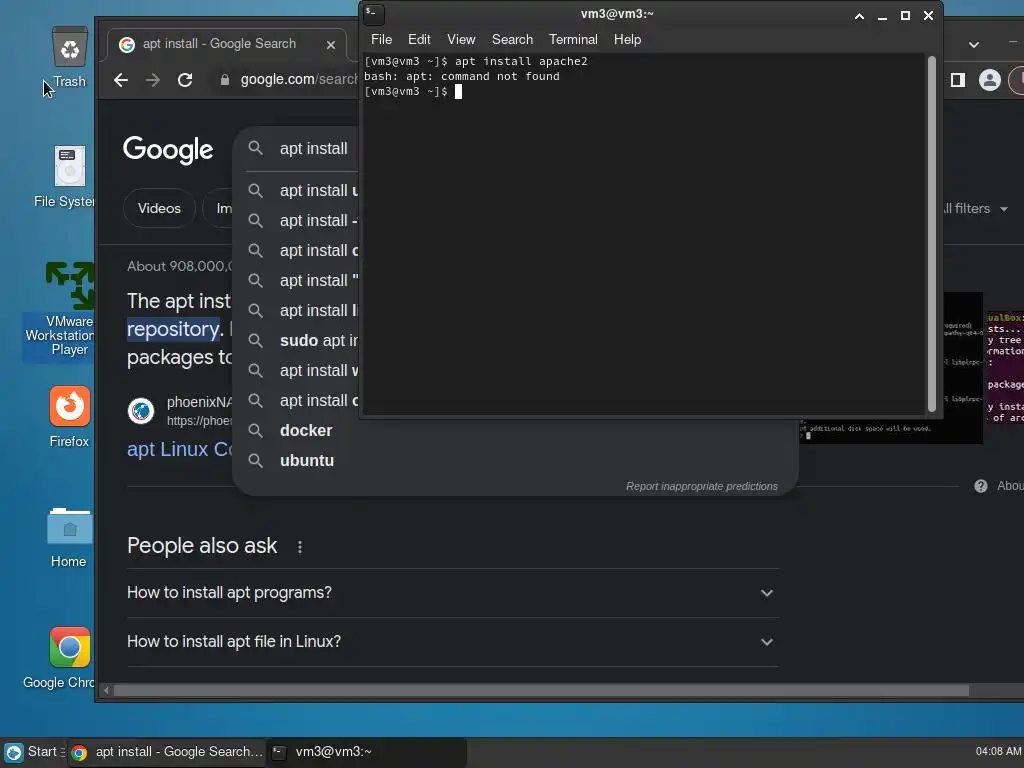Click search magnifier beside 'docker' suggestion
Viewport: 1024px width, 768px height.
pyautogui.click(x=255, y=430)
